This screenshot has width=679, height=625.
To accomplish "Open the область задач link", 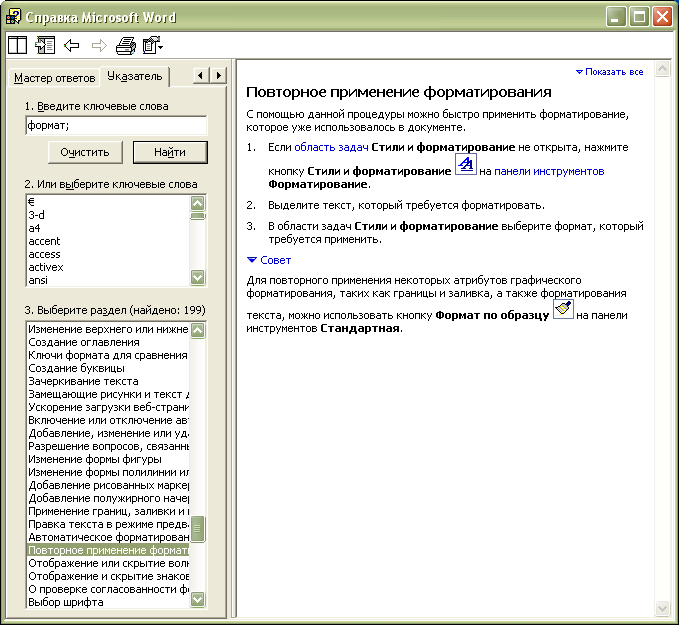I will [x=331, y=147].
